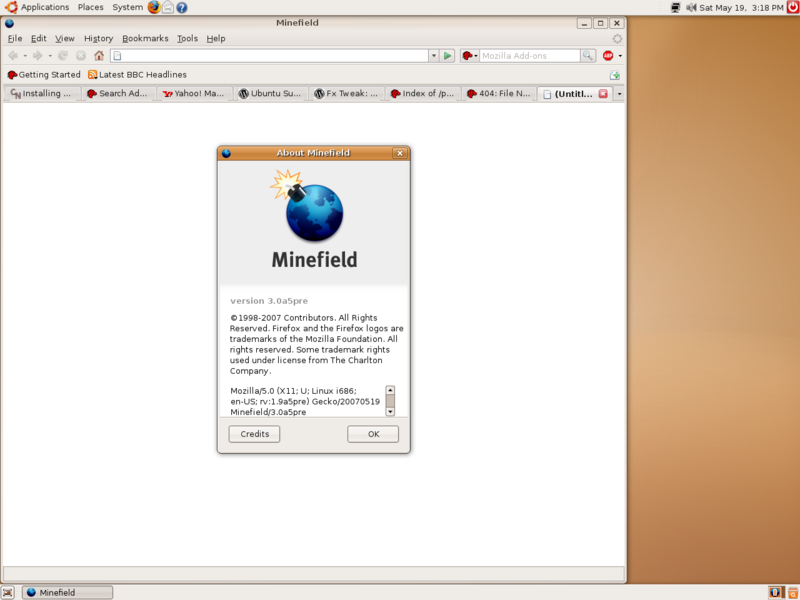Switch to the Yahoo! Ma... tab
The image size is (800, 600).
pos(194,94)
